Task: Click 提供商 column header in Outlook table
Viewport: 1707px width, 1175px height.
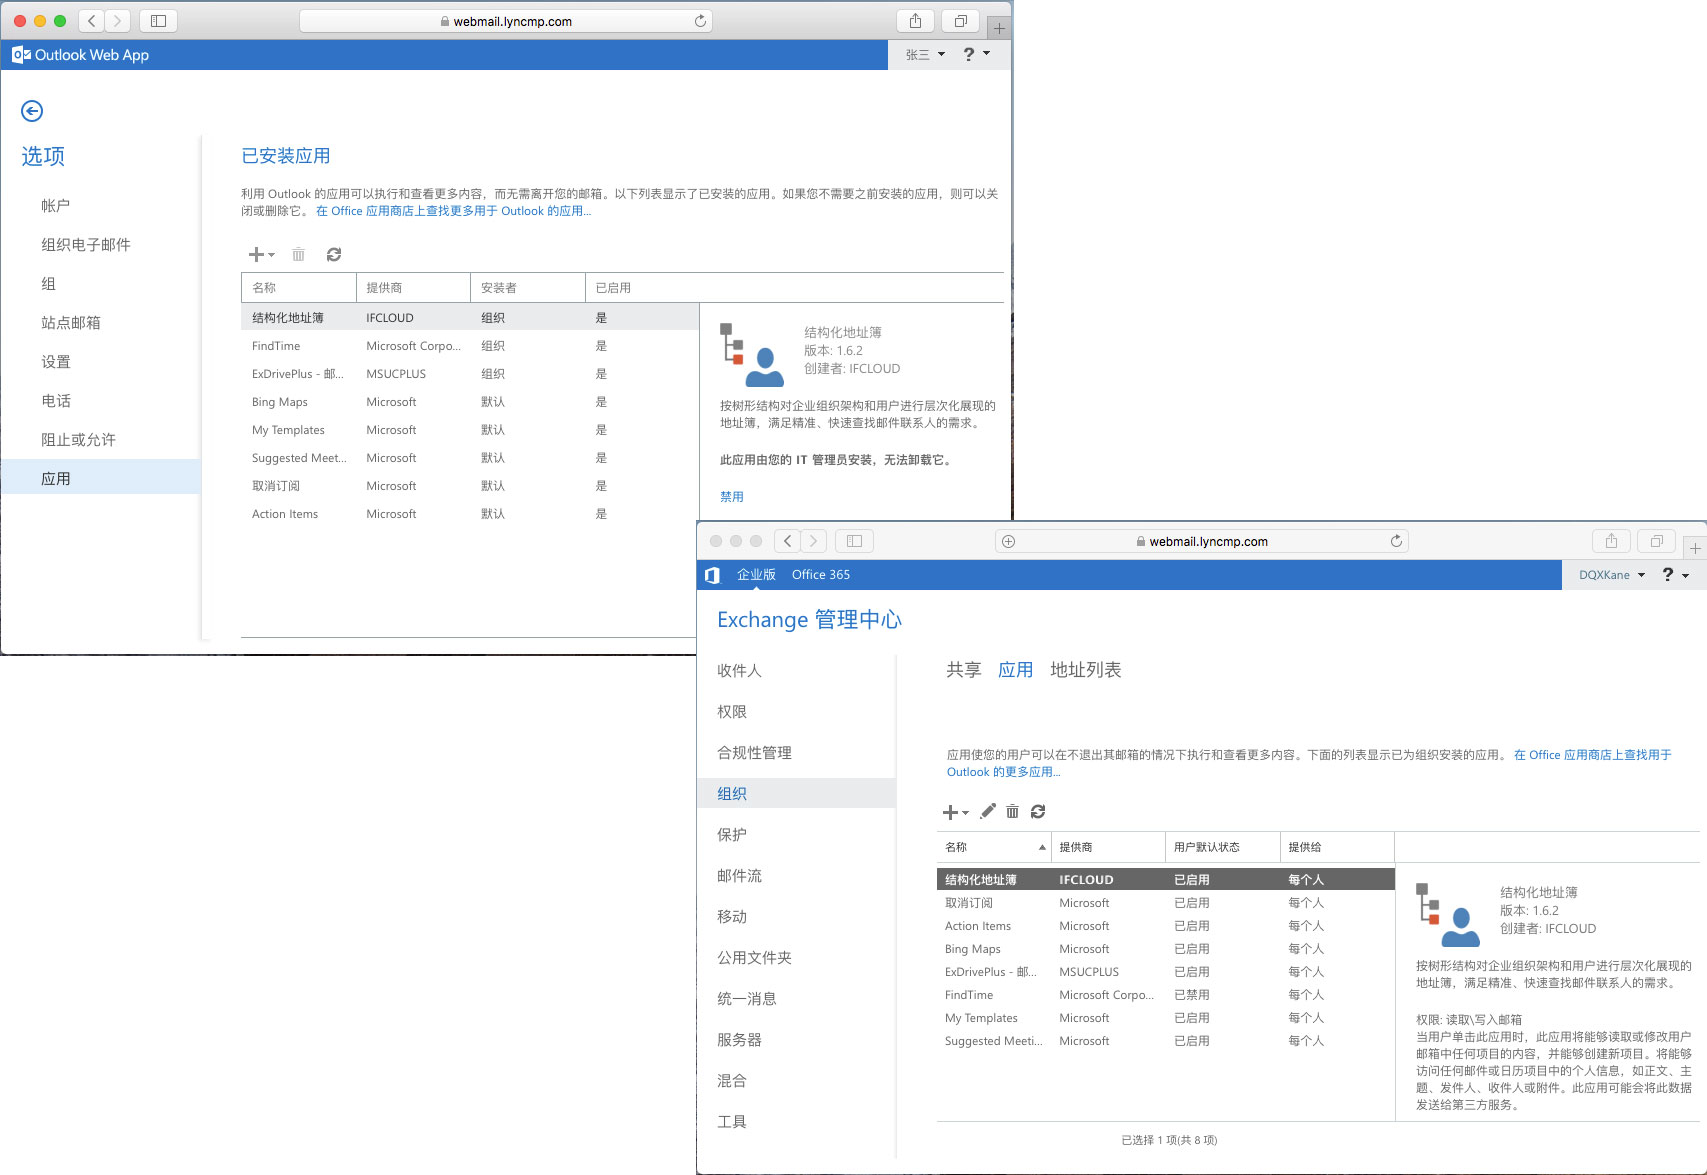Action: pos(413,288)
